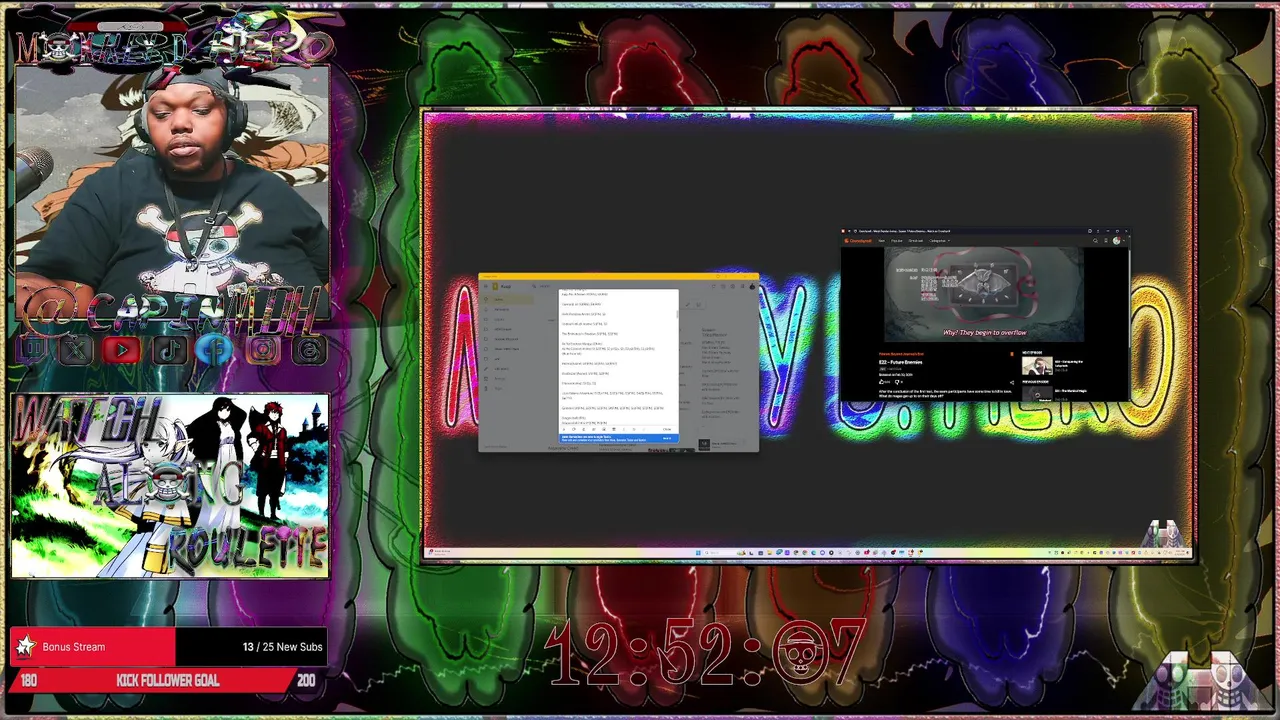Click the E22 - Future Enemies title
The width and height of the screenshot is (1280, 720).
900,362
